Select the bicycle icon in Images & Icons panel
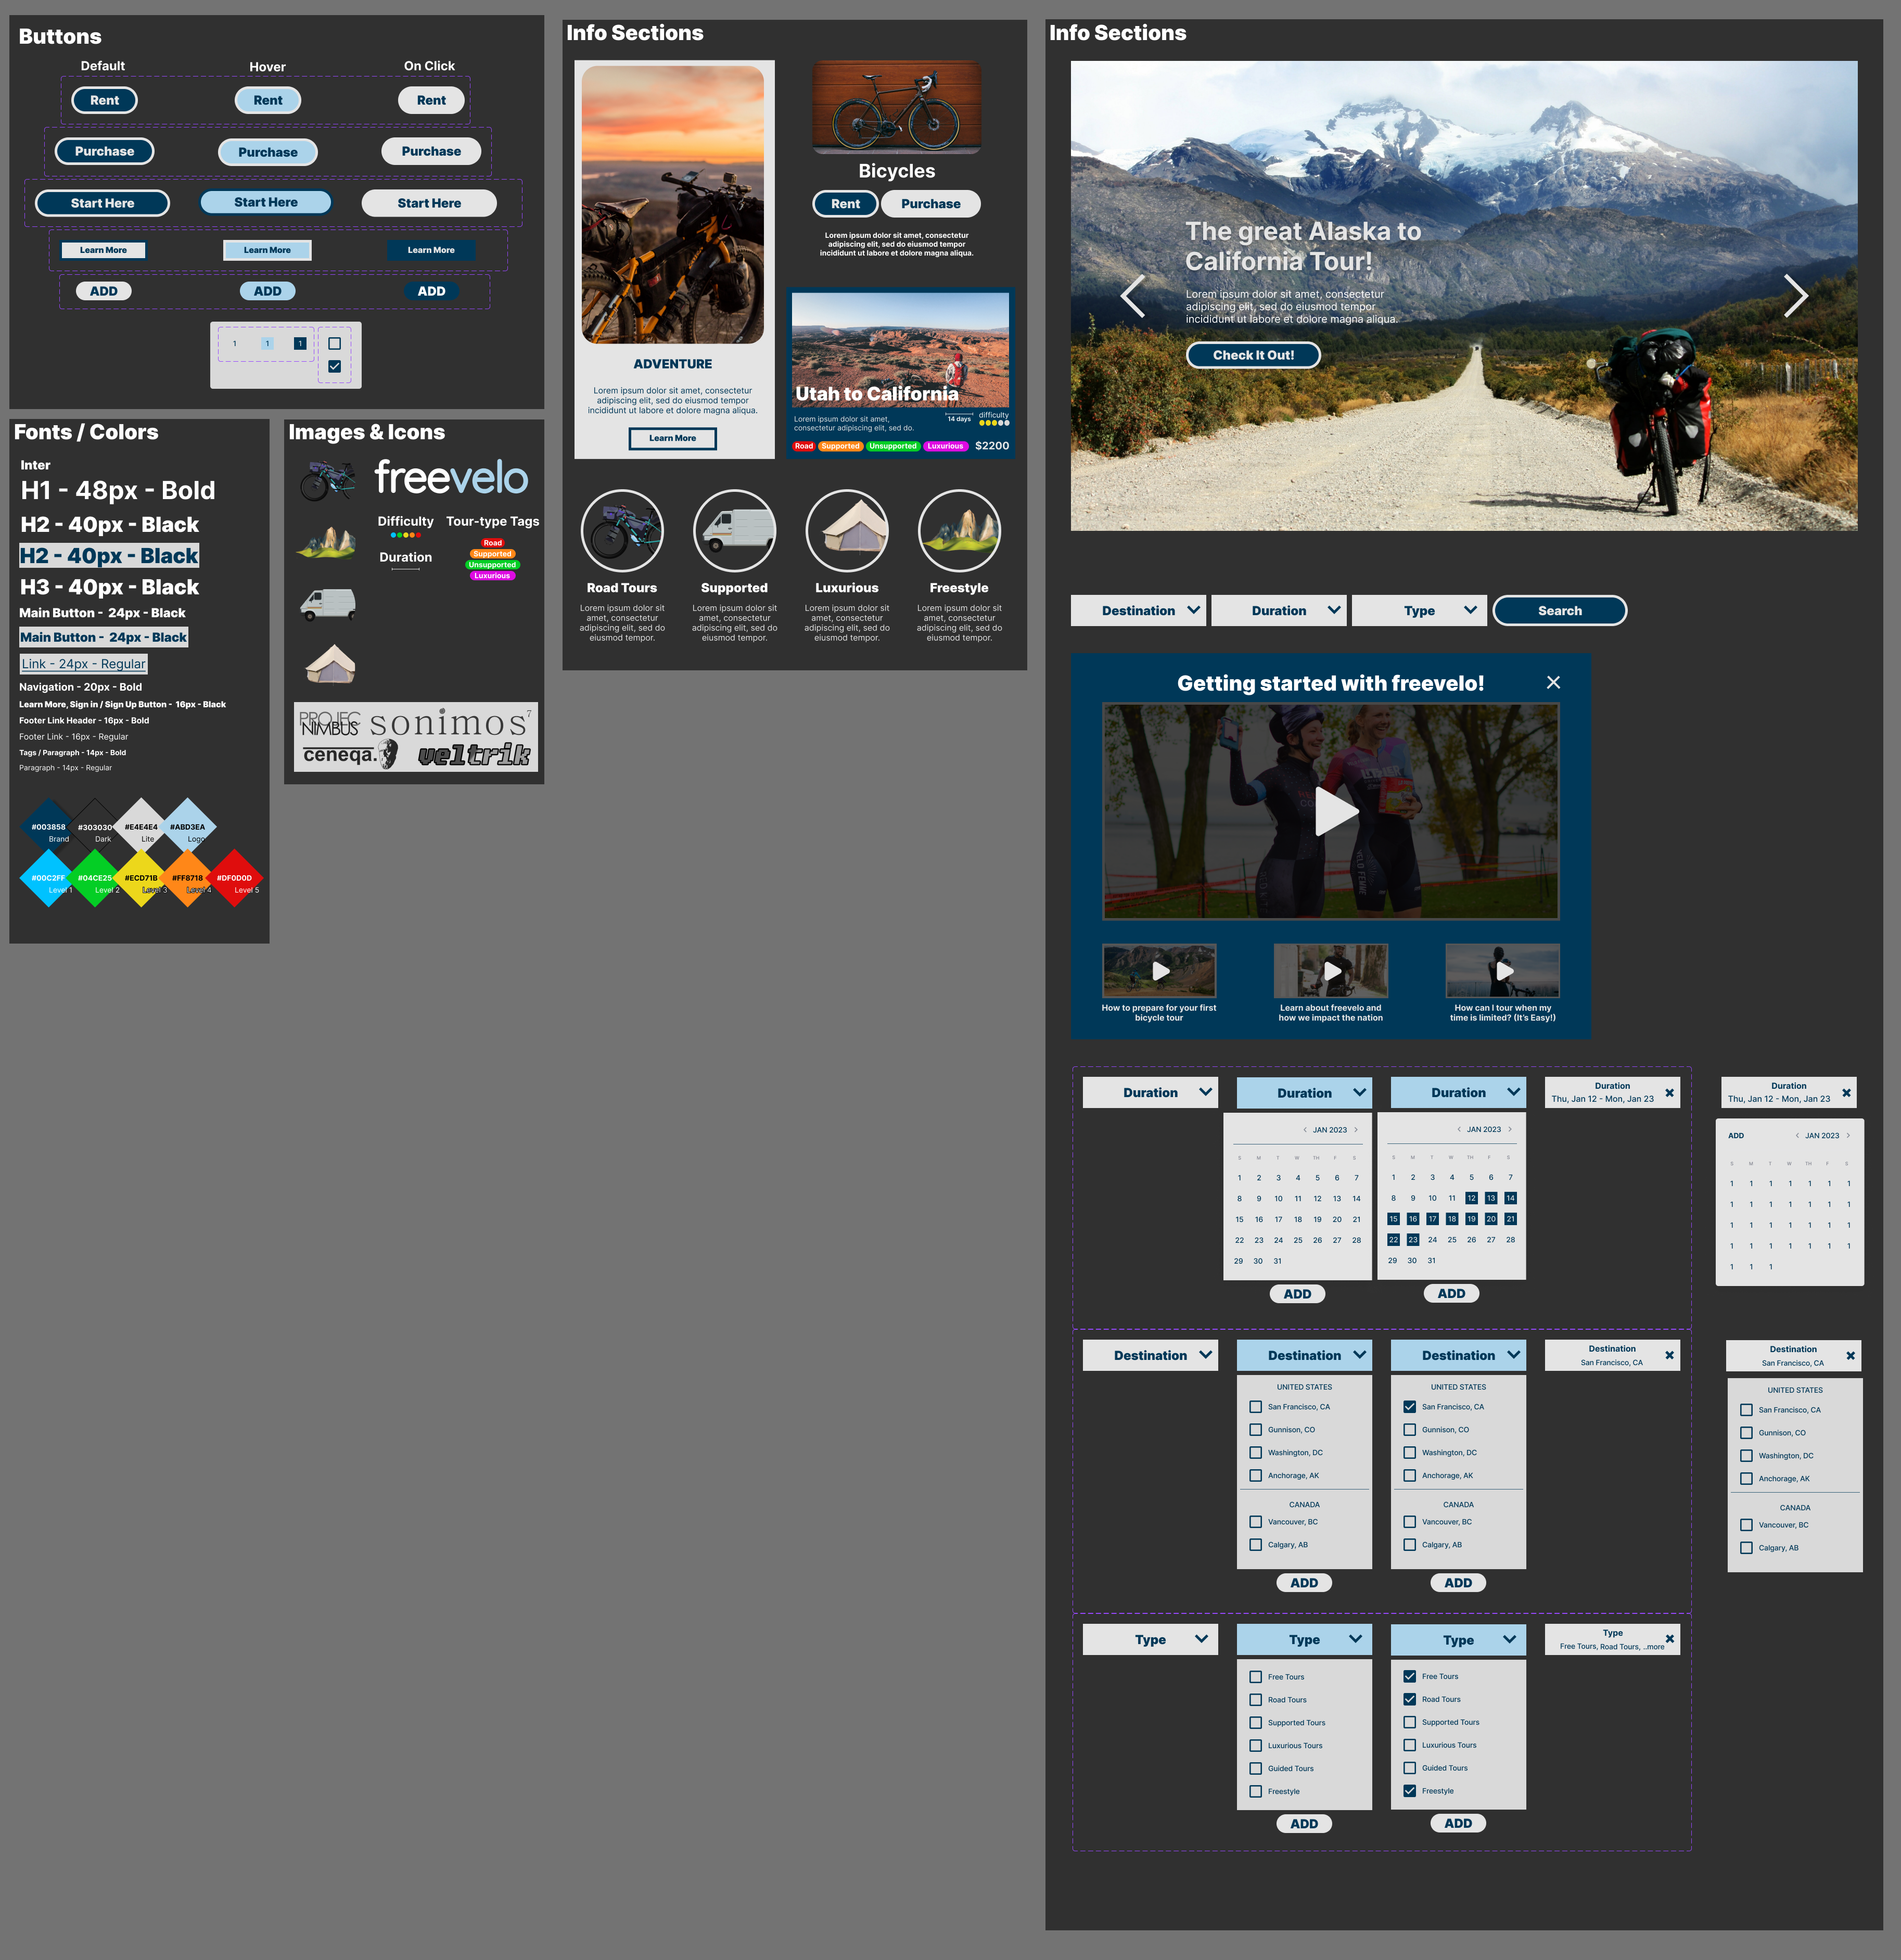 point(327,481)
